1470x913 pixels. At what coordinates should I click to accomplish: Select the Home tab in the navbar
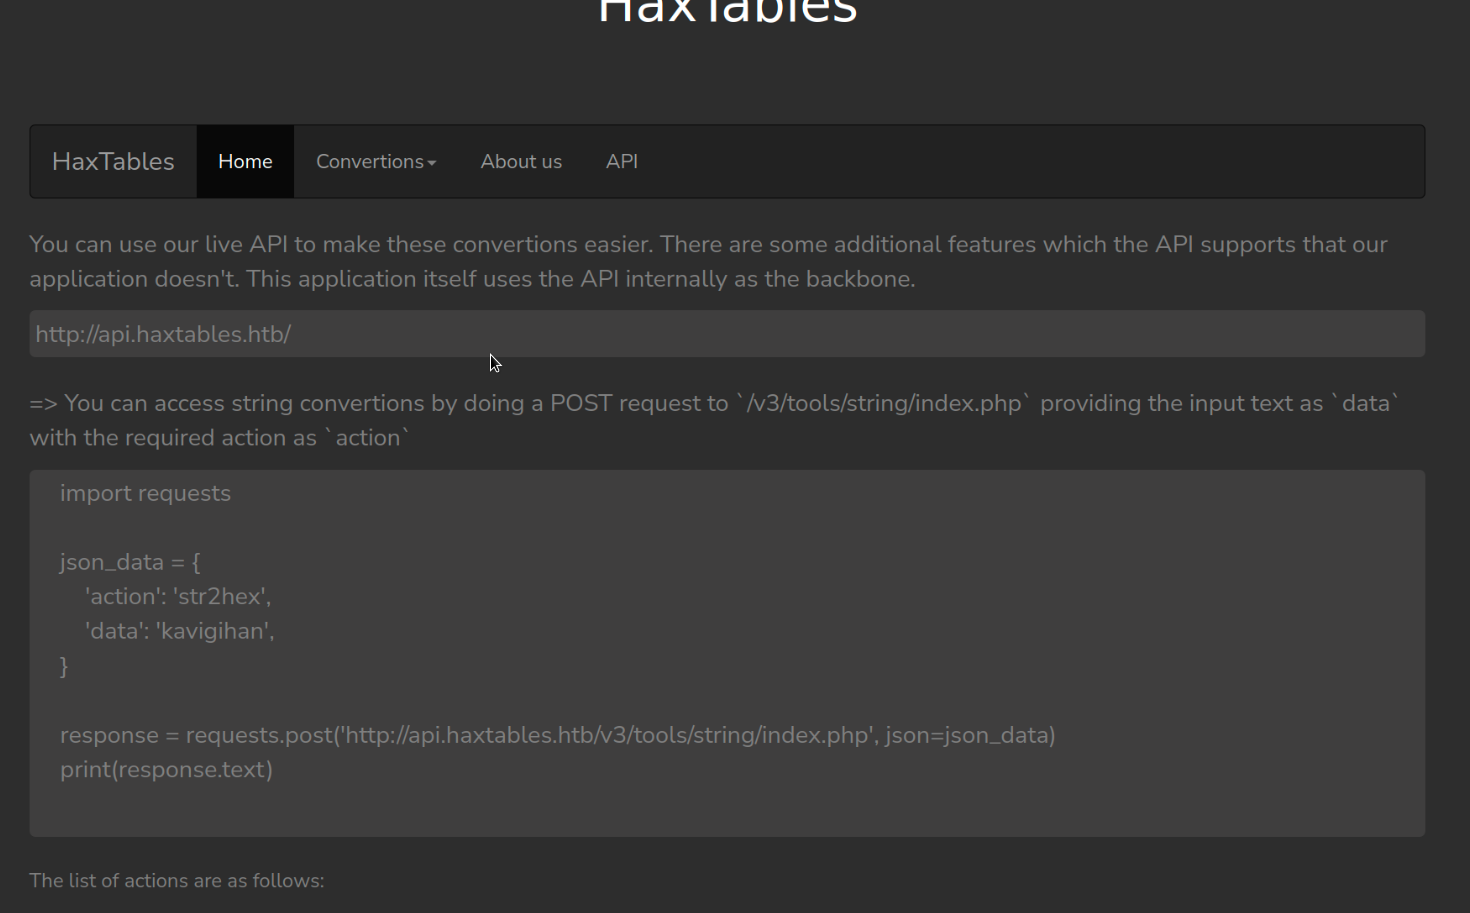[x=245, y=161]
